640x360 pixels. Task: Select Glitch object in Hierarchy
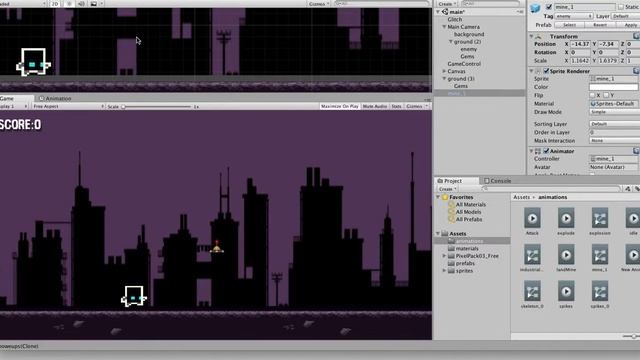(455, 19)
